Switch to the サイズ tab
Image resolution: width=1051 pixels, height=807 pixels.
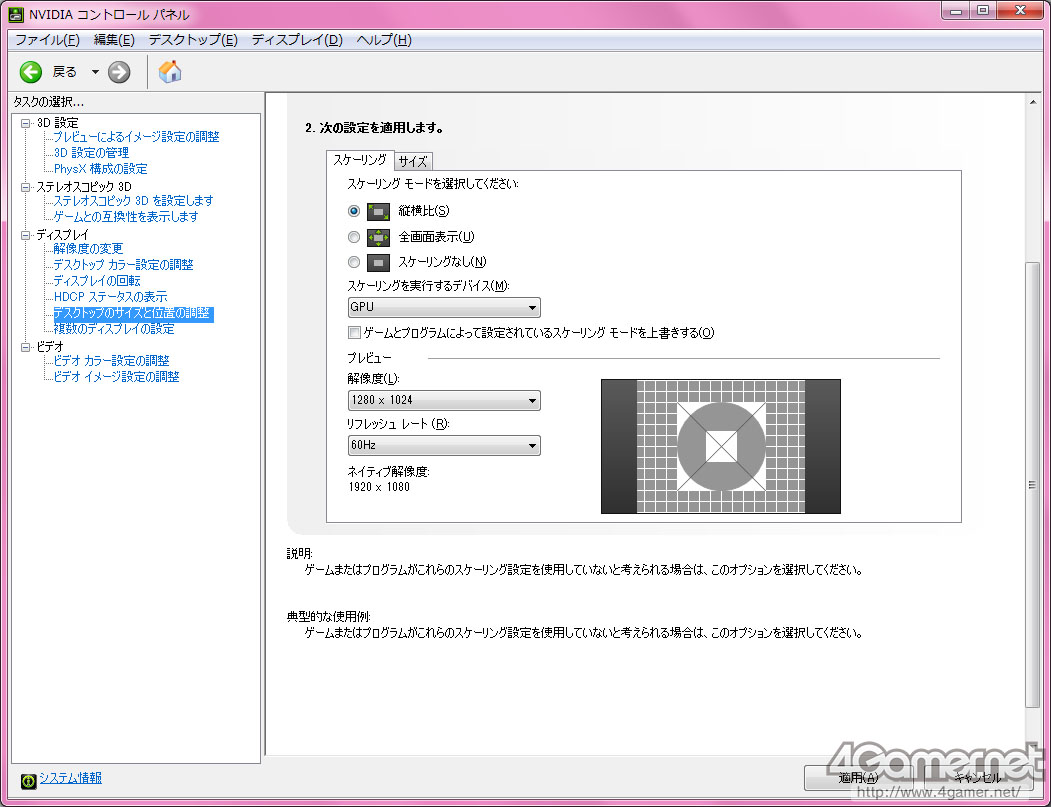(413, 162)
